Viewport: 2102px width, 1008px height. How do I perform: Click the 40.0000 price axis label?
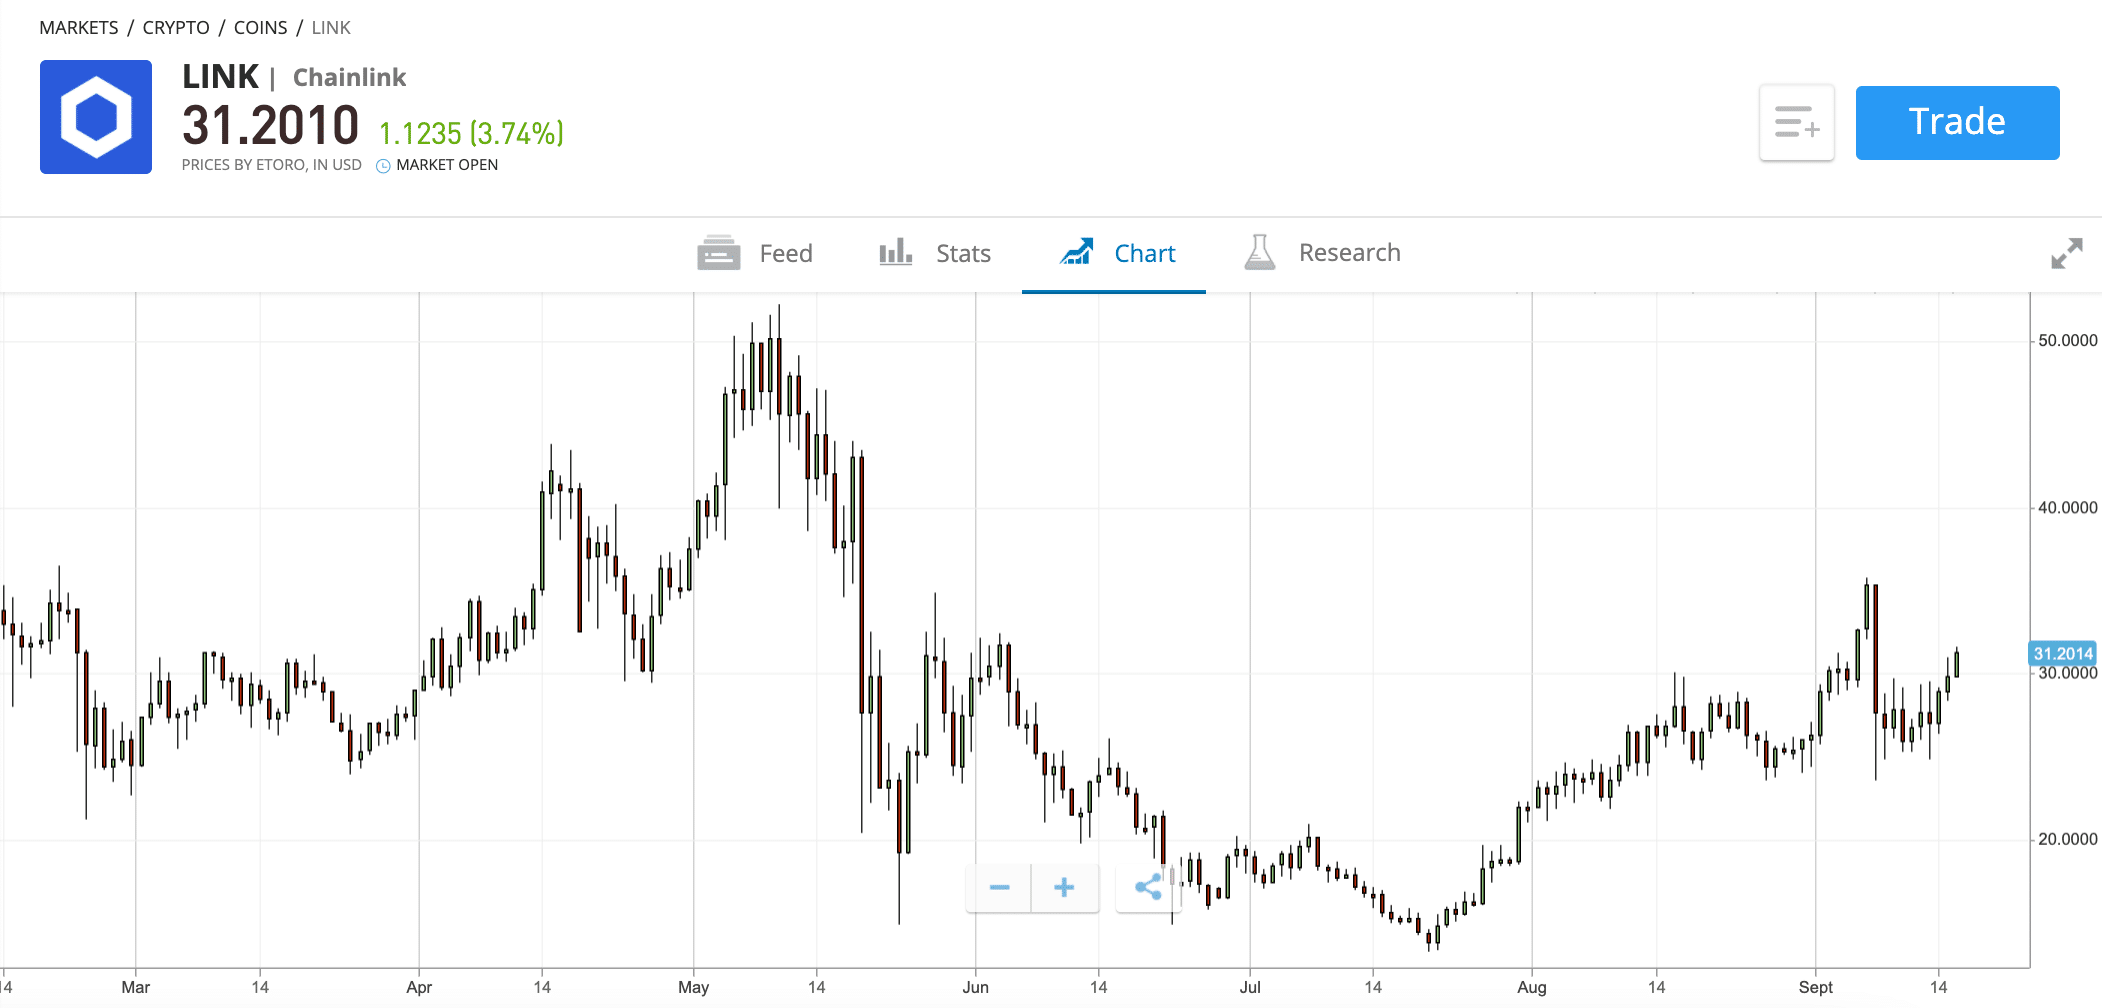pyautogui.click(x=2067, y=508)
